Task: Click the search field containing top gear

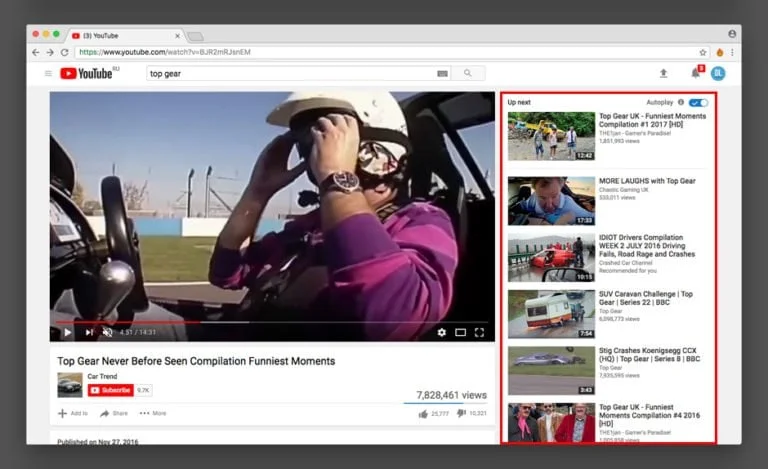Action: coord(290,73)
